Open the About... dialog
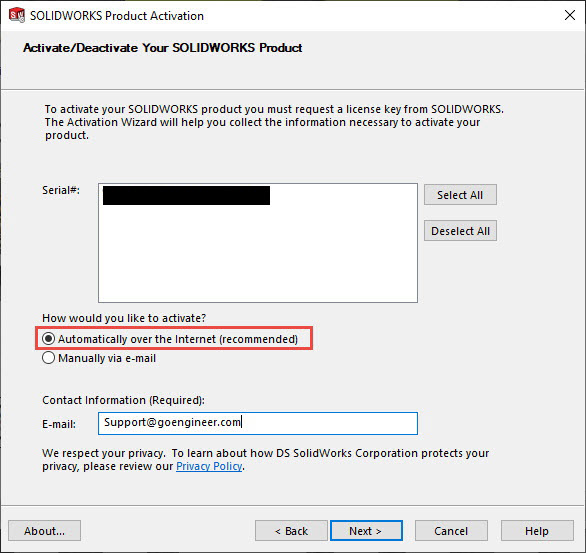 44,531
